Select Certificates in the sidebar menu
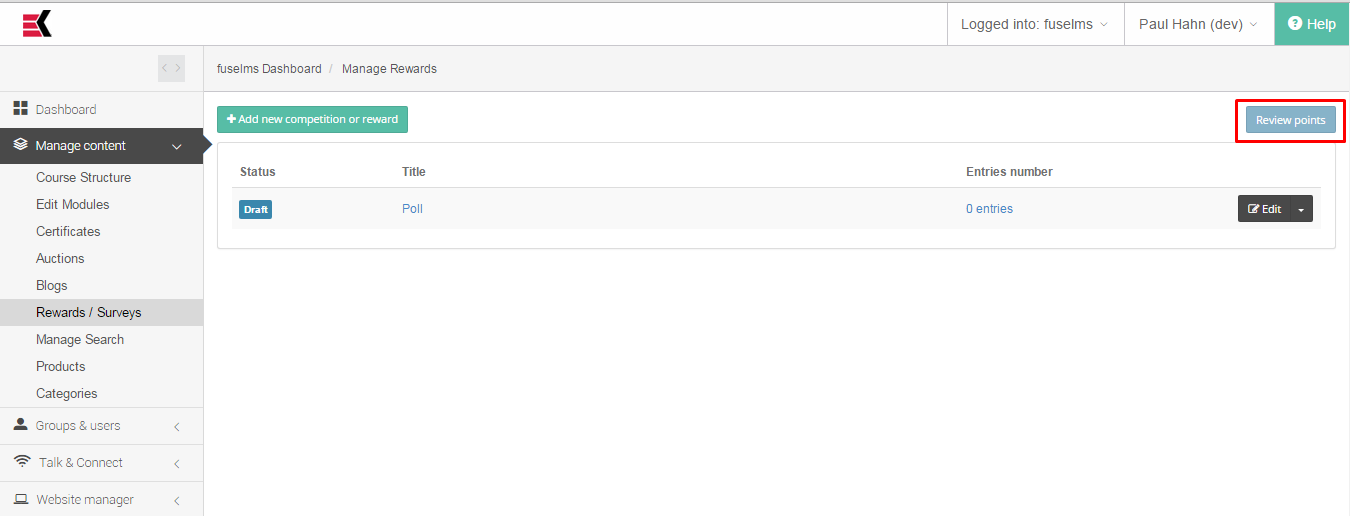 click(68, 231)
